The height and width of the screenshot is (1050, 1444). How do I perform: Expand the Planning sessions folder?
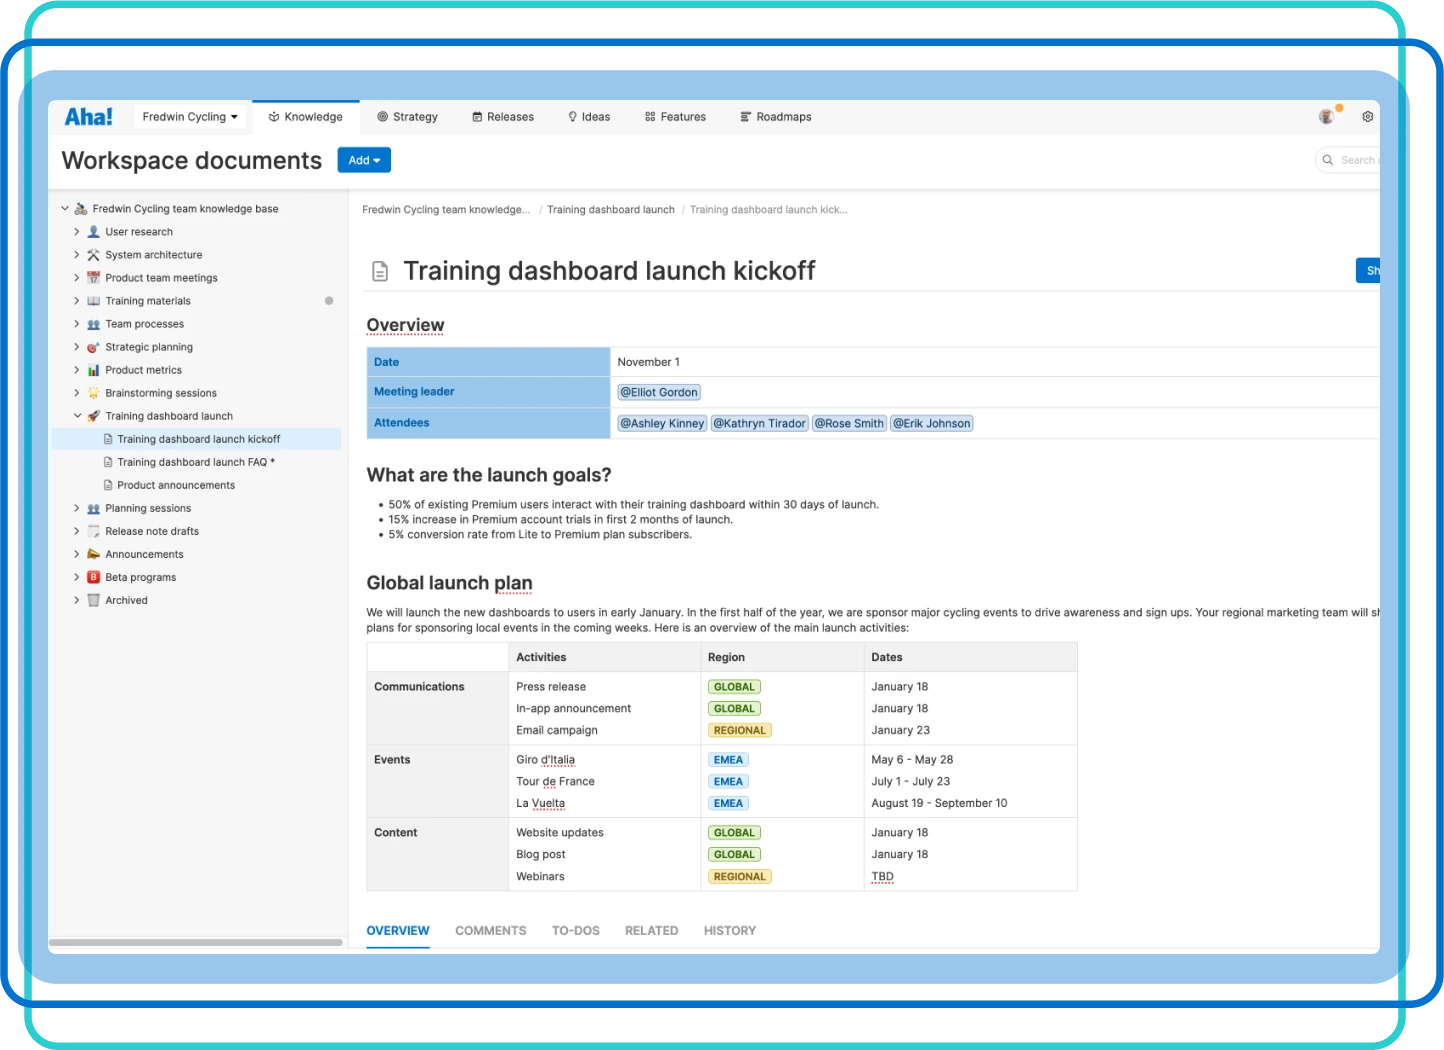pos(77,508)
